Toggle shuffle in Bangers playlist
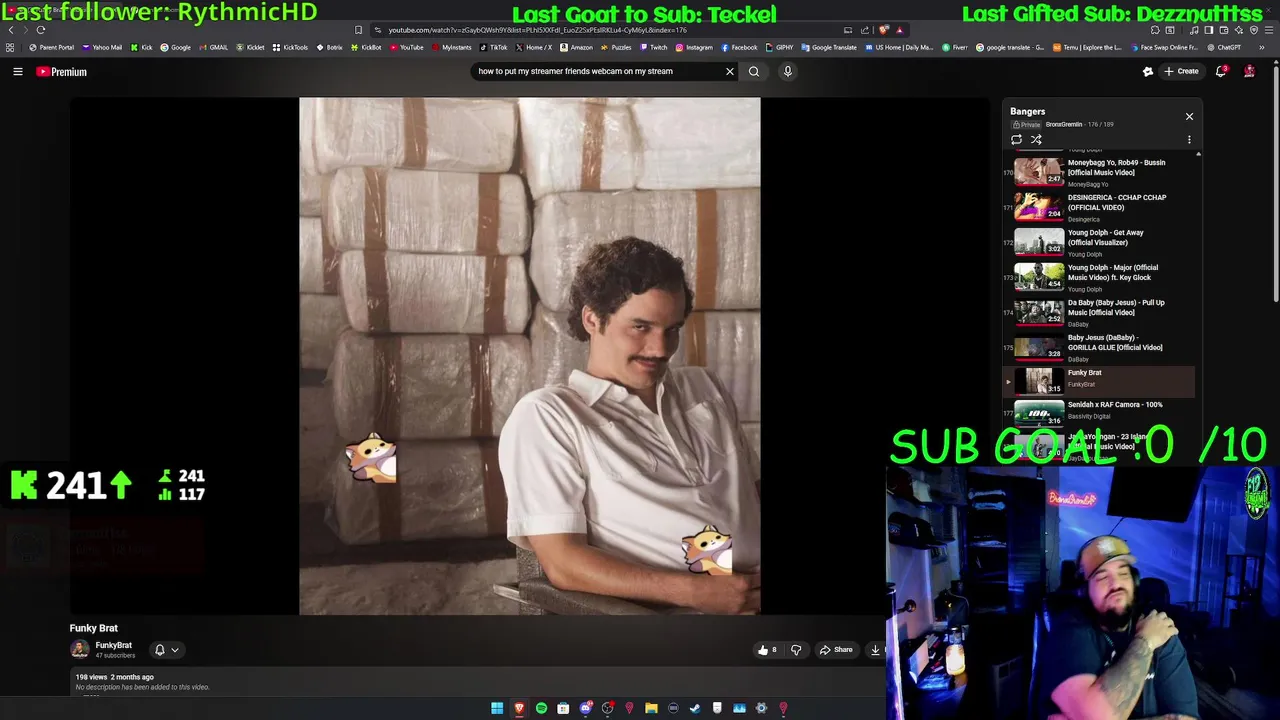Screen dimensions: 1280x720 [x=1036, y=140]
